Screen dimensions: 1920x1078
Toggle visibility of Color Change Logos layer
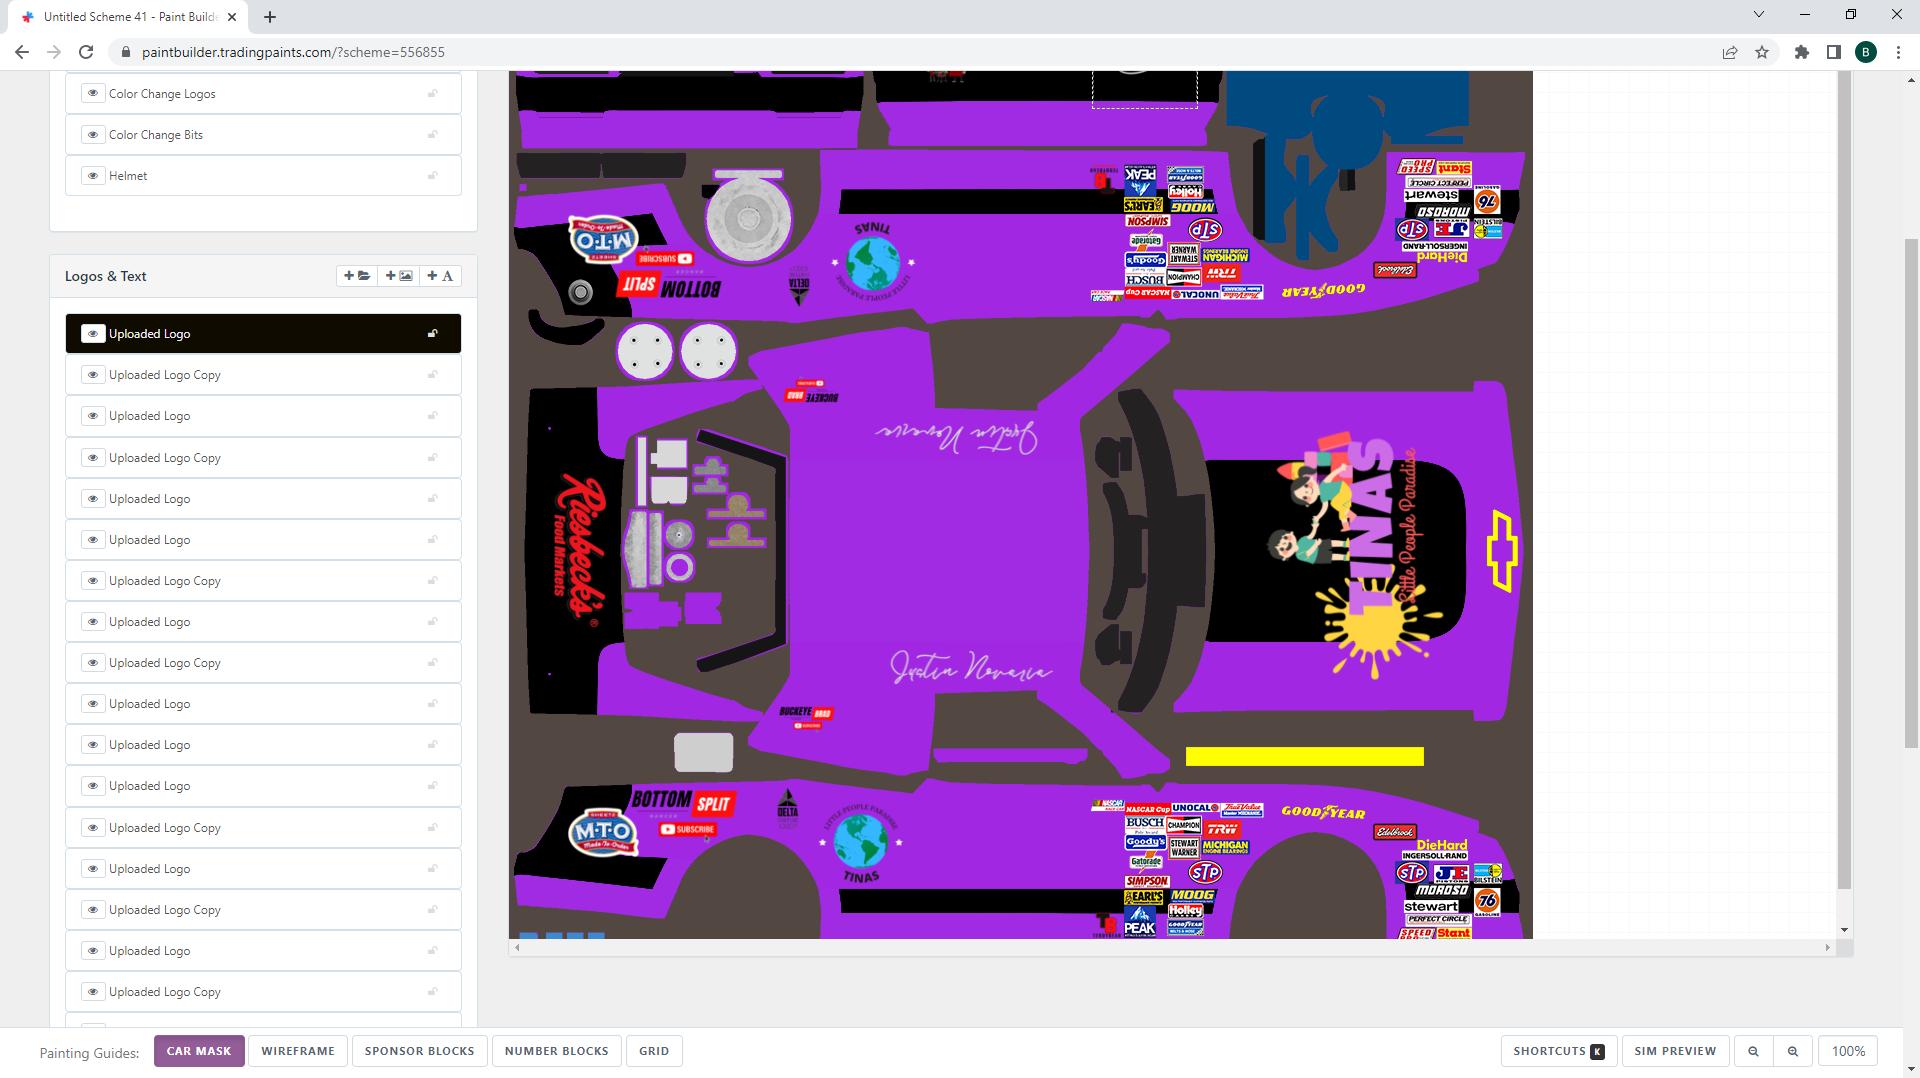(93, 94)
